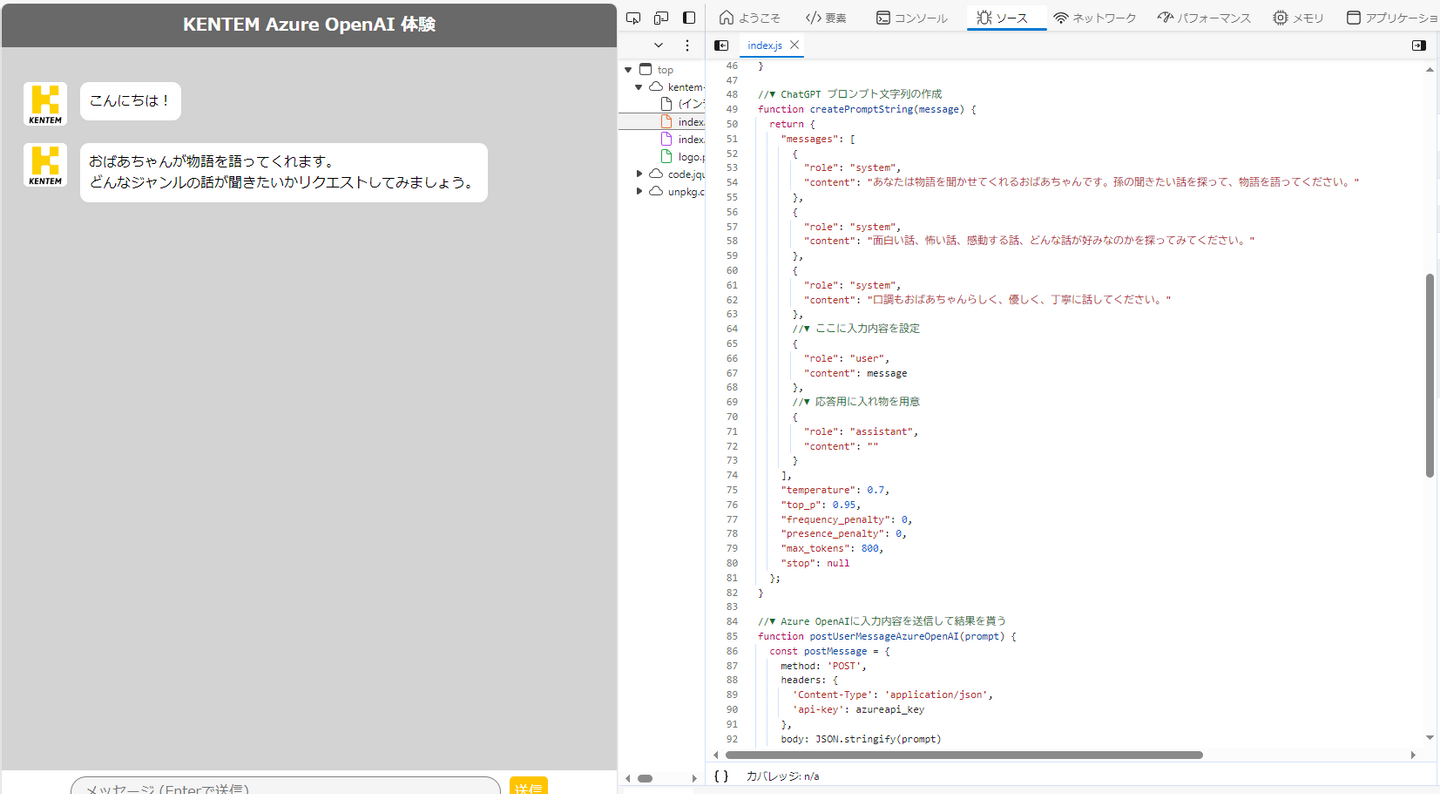Click the カバレッジ: n/a coverage status text

pyautogui.click(x=782, y=776)
